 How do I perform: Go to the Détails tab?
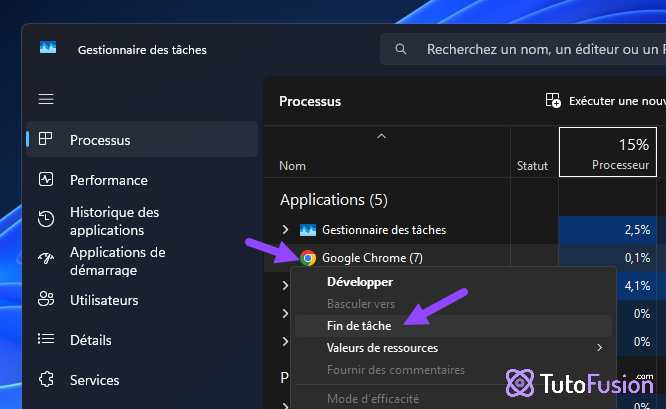91,340
